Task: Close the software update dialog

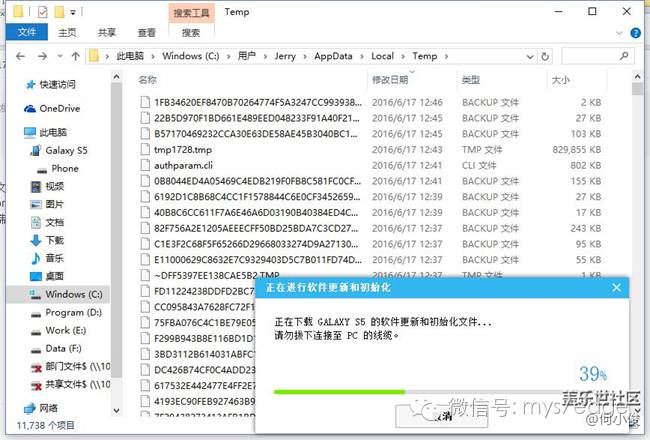Action: pos(616,287)
